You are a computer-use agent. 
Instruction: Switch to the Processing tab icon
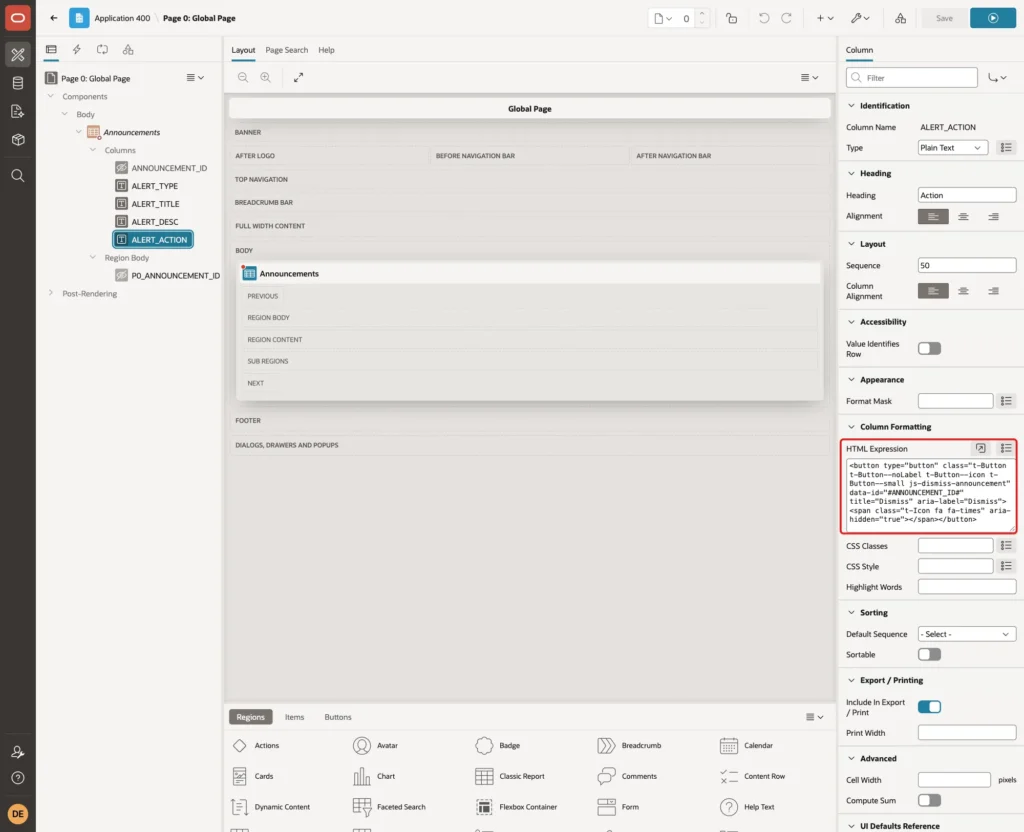[x=103, y=50]
